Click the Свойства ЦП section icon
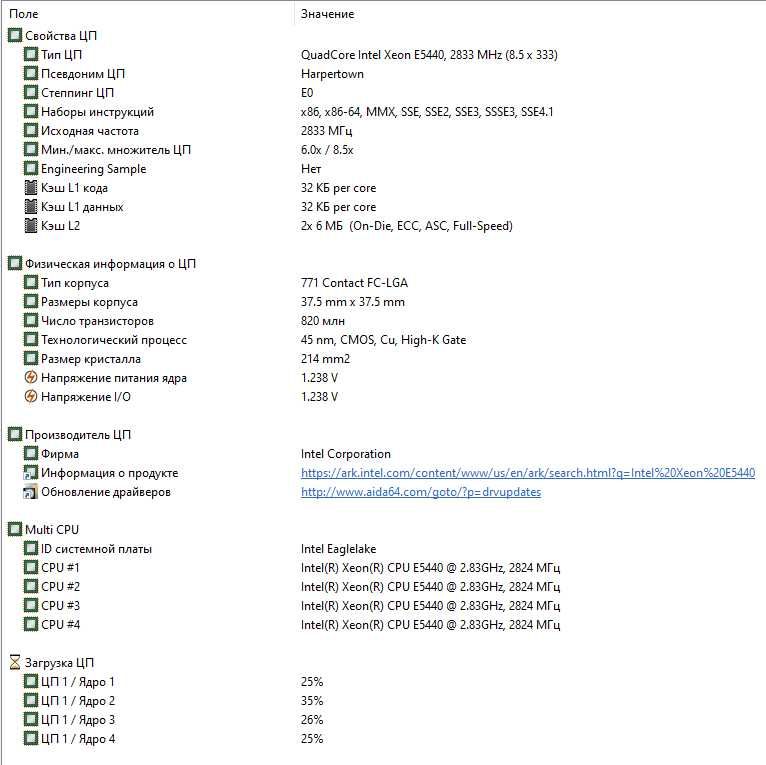Viewport: 766px width, 765px height. tap(15, 35)
